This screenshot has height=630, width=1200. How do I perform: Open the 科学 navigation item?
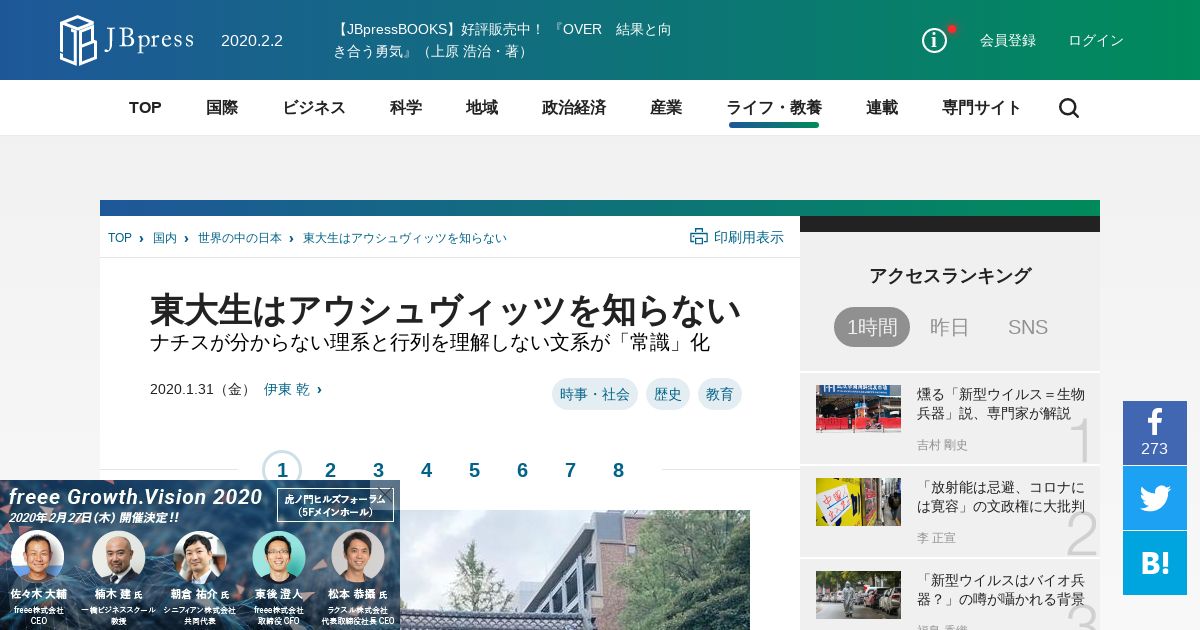click(x=406, y=108)
